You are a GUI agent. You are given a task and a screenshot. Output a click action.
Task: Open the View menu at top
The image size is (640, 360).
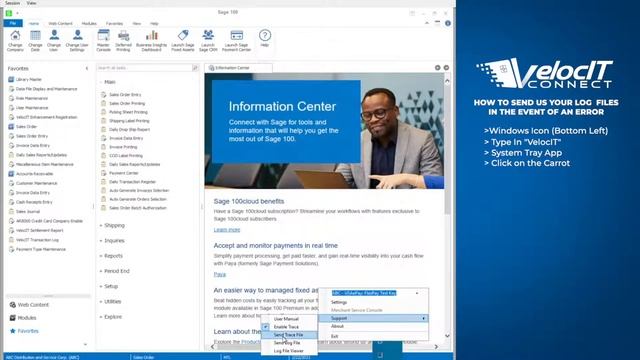point(31,3)
